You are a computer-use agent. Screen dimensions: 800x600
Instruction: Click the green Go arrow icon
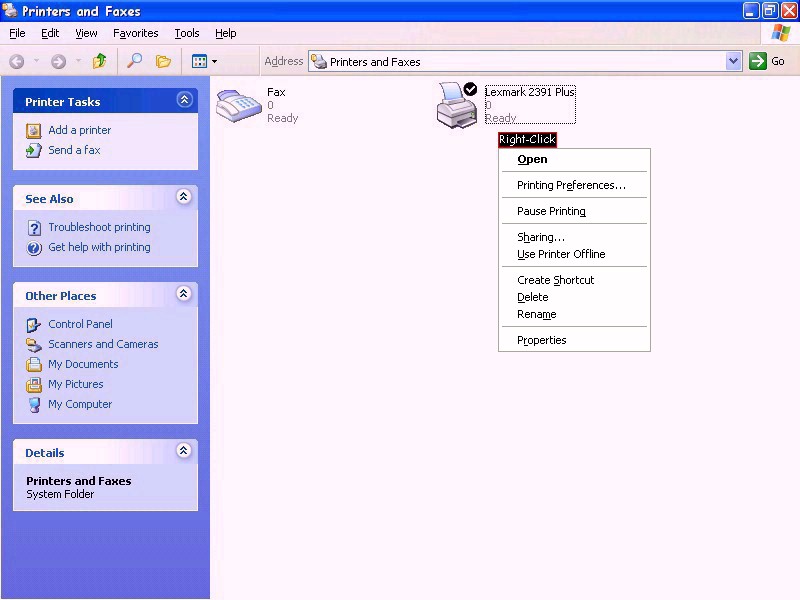(x=758, y=61)
